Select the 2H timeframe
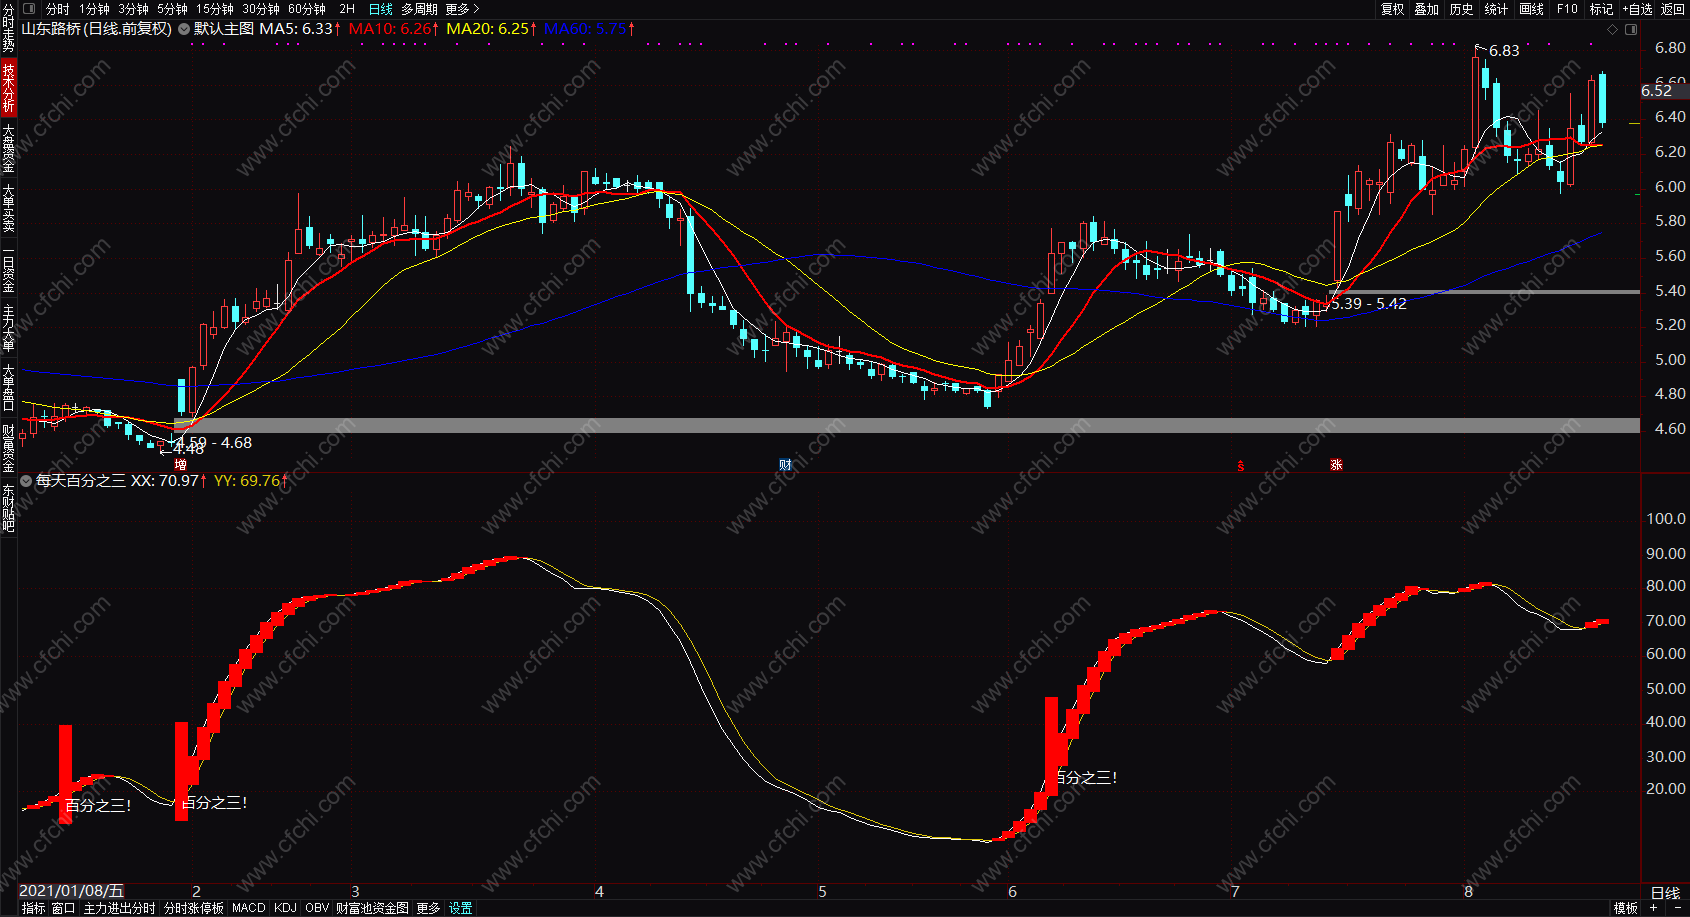 pos(347,9)
